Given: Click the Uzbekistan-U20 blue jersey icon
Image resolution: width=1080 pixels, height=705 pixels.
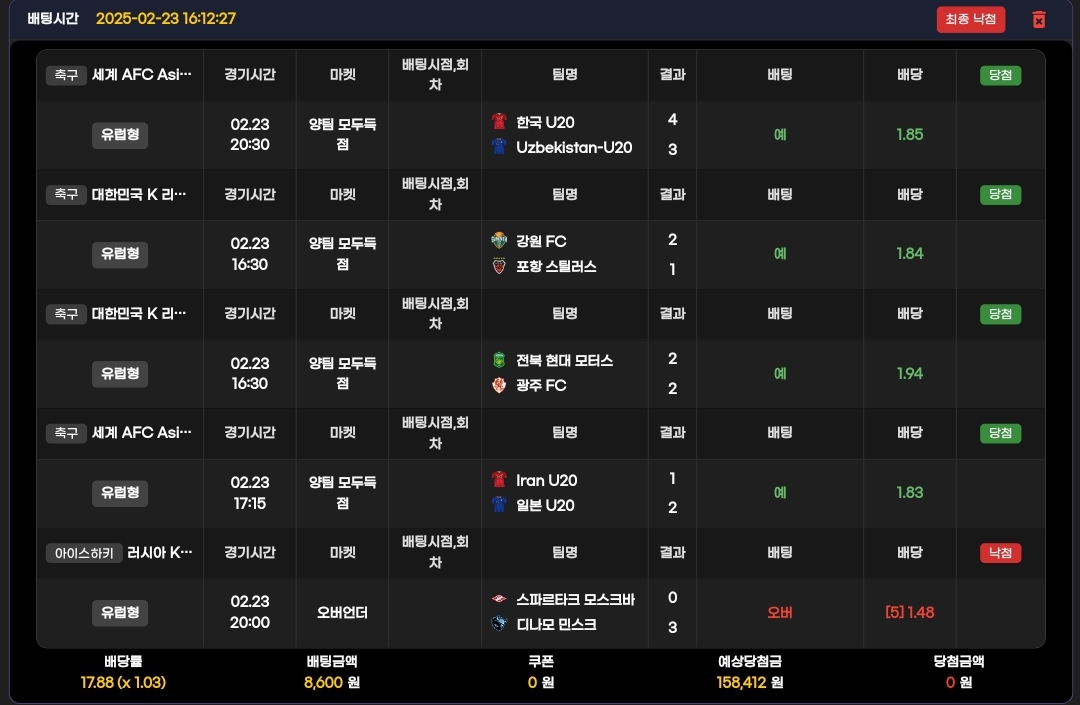Looking at the screenshot, I should point(499,147).
